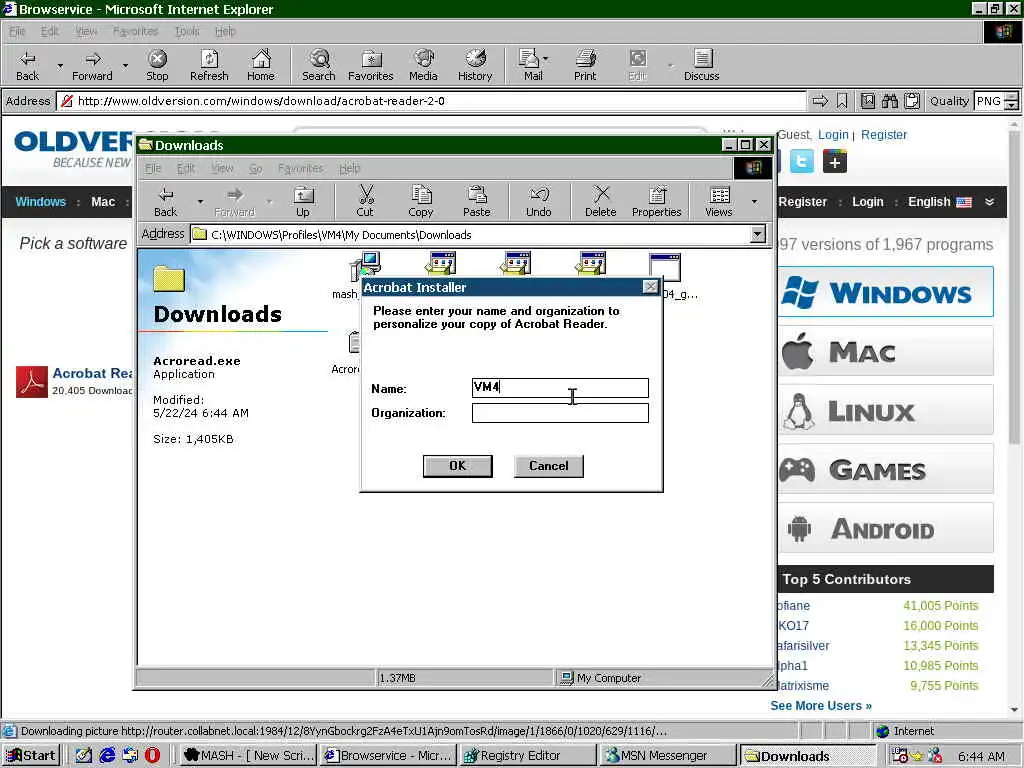Click the Up folder icon in Downloads window
1024x768 pixels.
pyautogui.click(x=303, y=201)
